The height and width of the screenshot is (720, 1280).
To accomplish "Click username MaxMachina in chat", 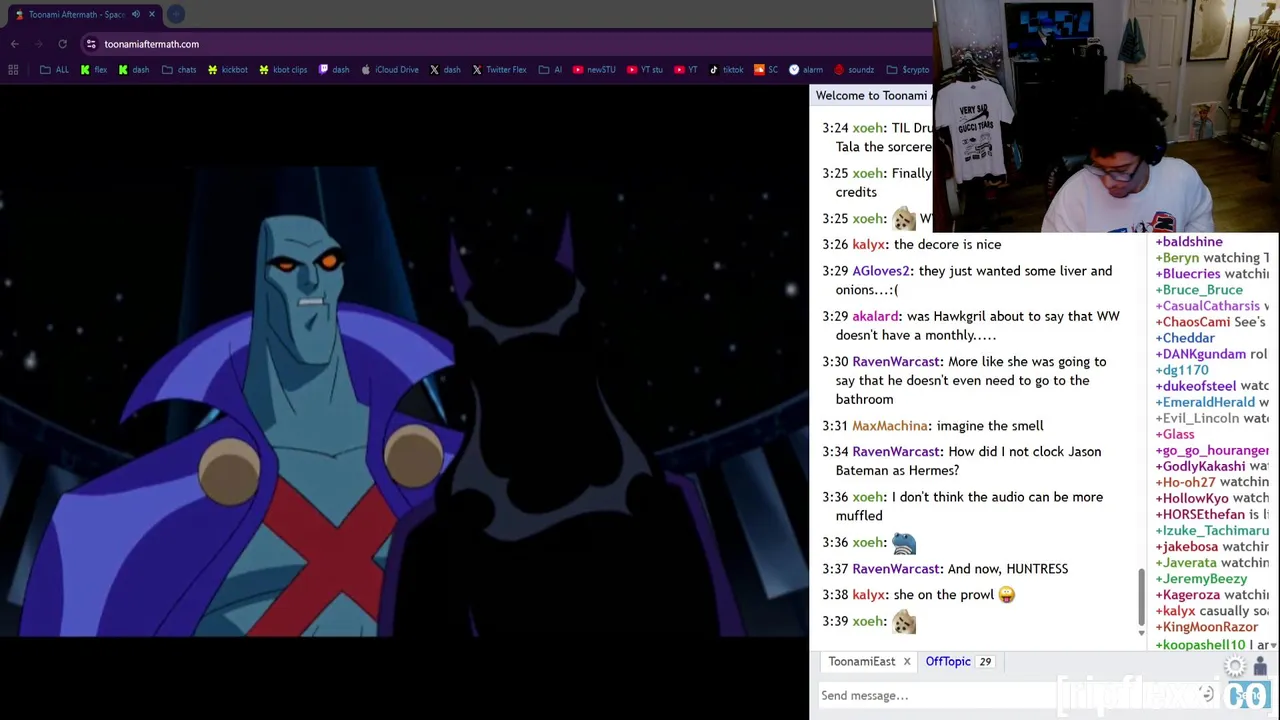I will [890, 426].
